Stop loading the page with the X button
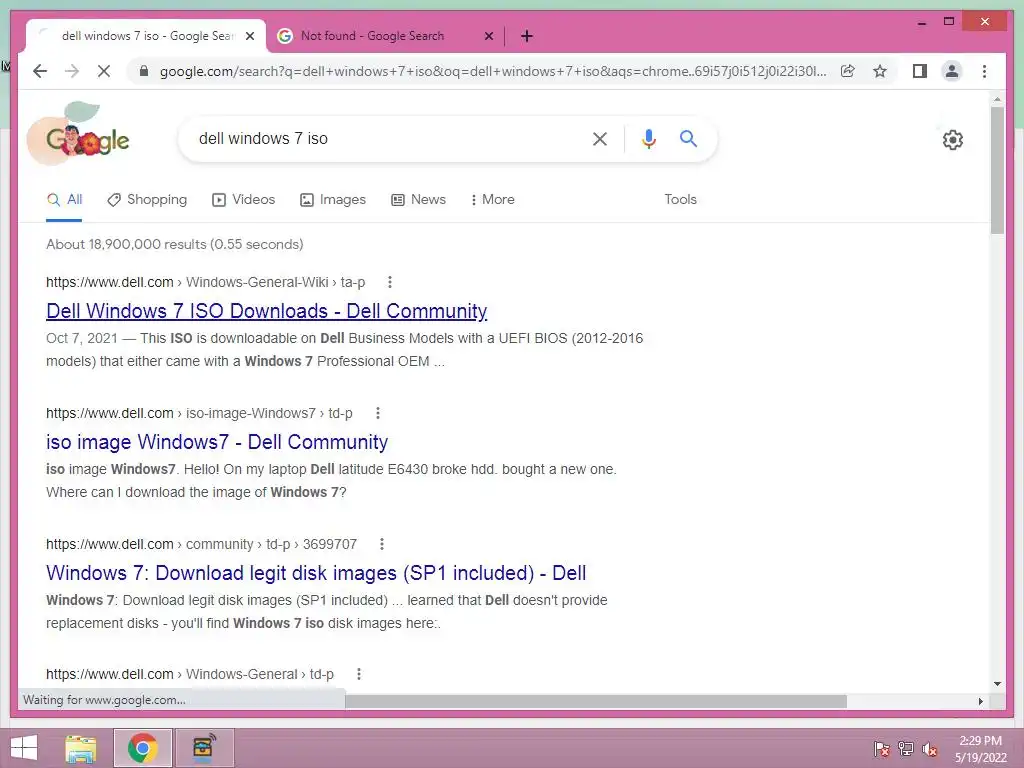 [104, 71]
